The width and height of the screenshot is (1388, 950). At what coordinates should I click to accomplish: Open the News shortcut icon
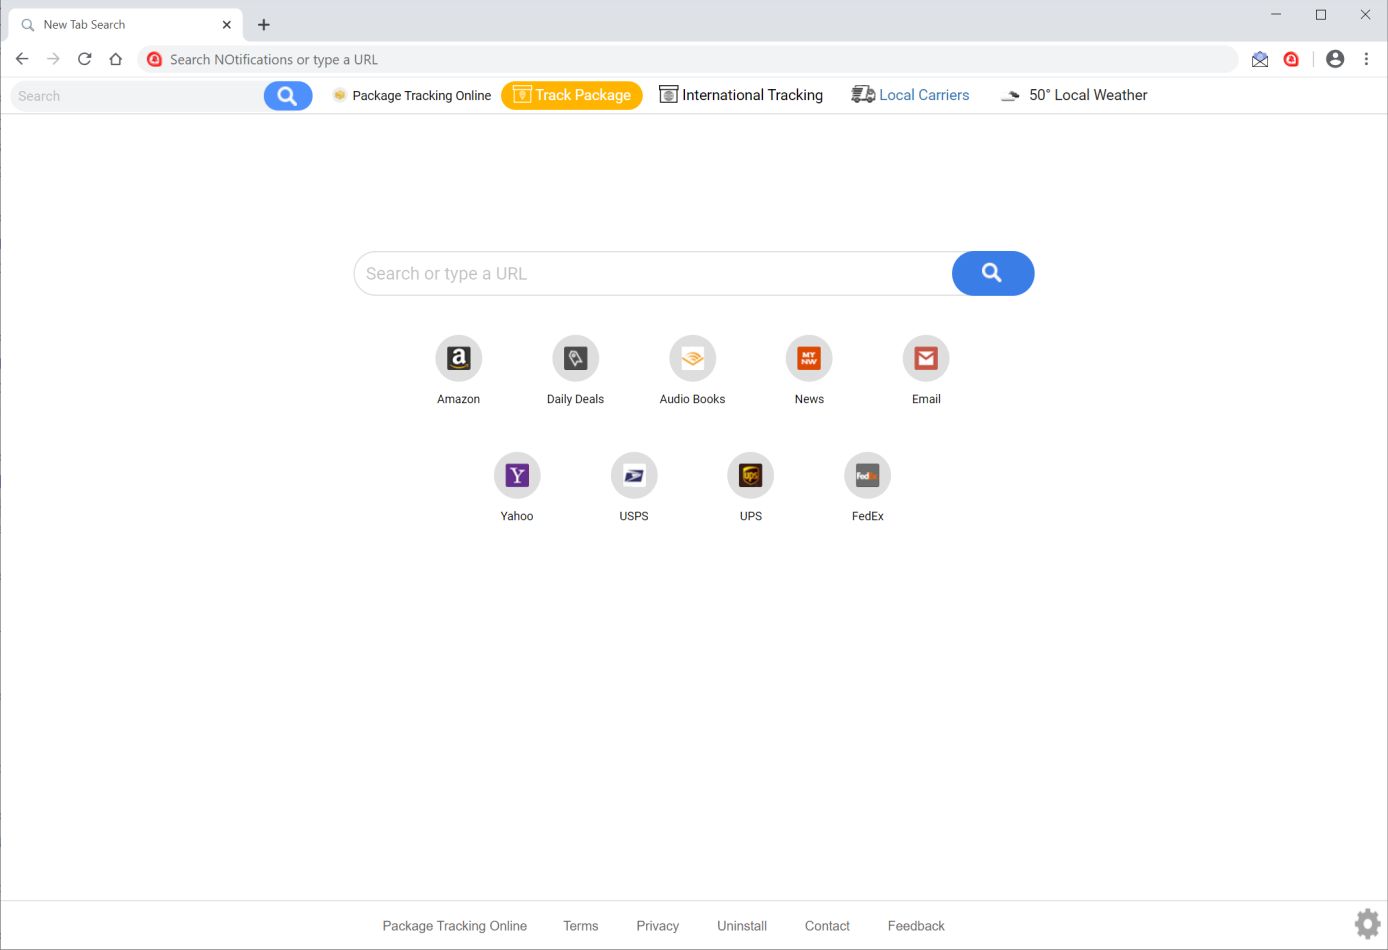[x=809, y=358]
